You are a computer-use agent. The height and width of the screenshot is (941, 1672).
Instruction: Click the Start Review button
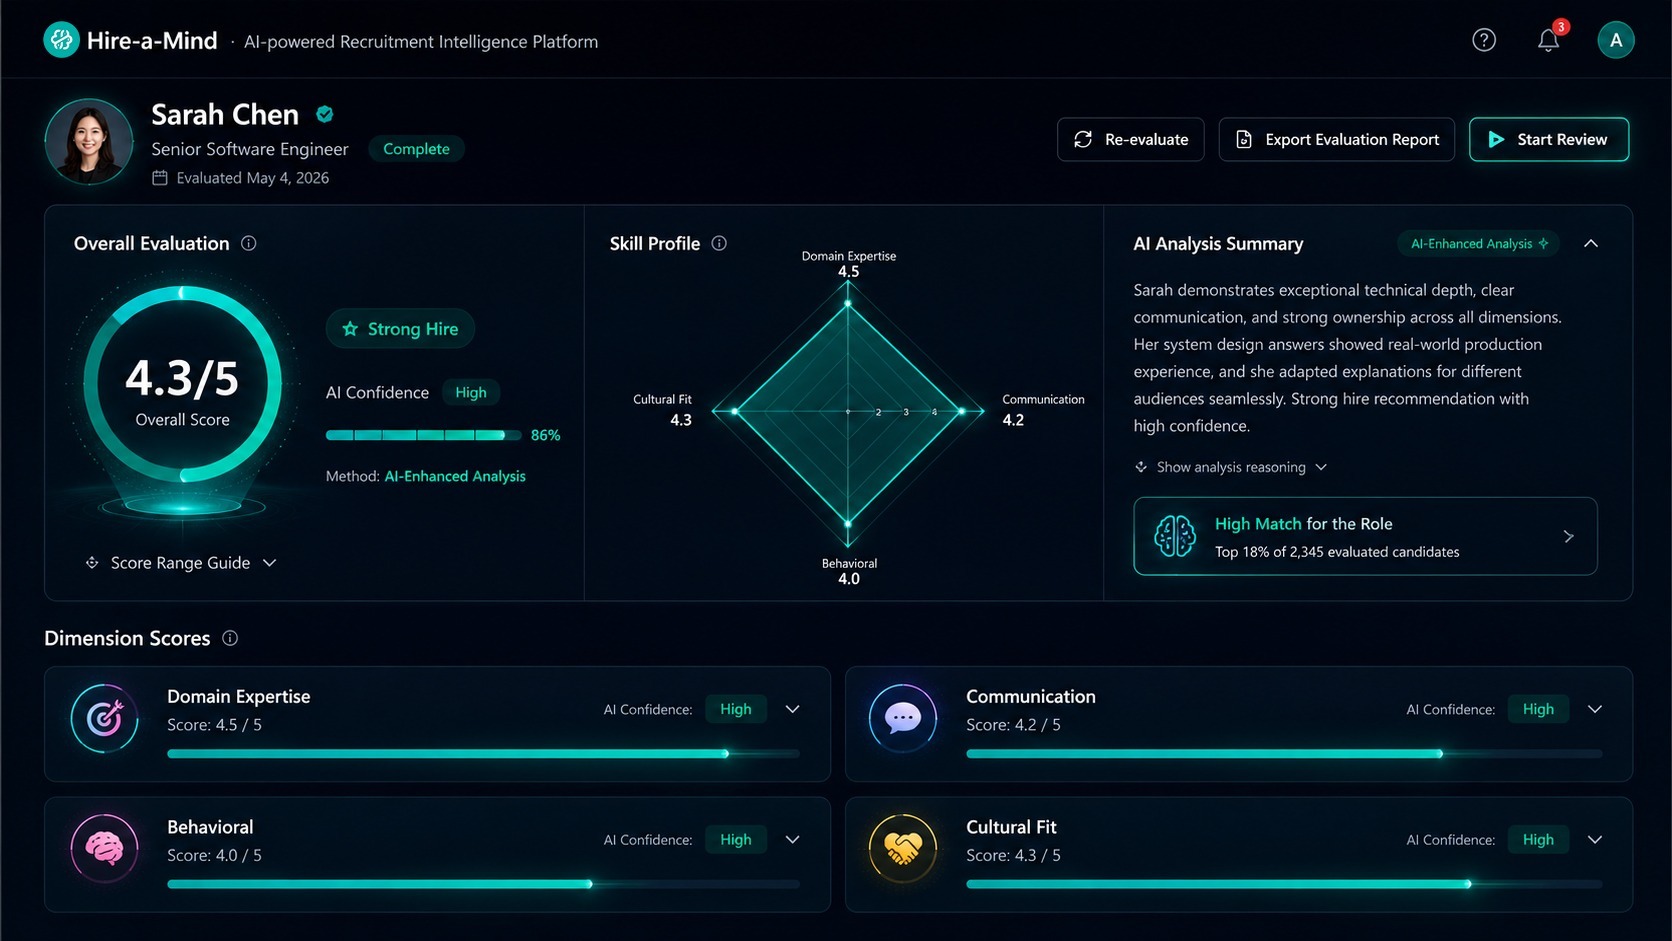pyautogui.click(x=1548, y=139)
